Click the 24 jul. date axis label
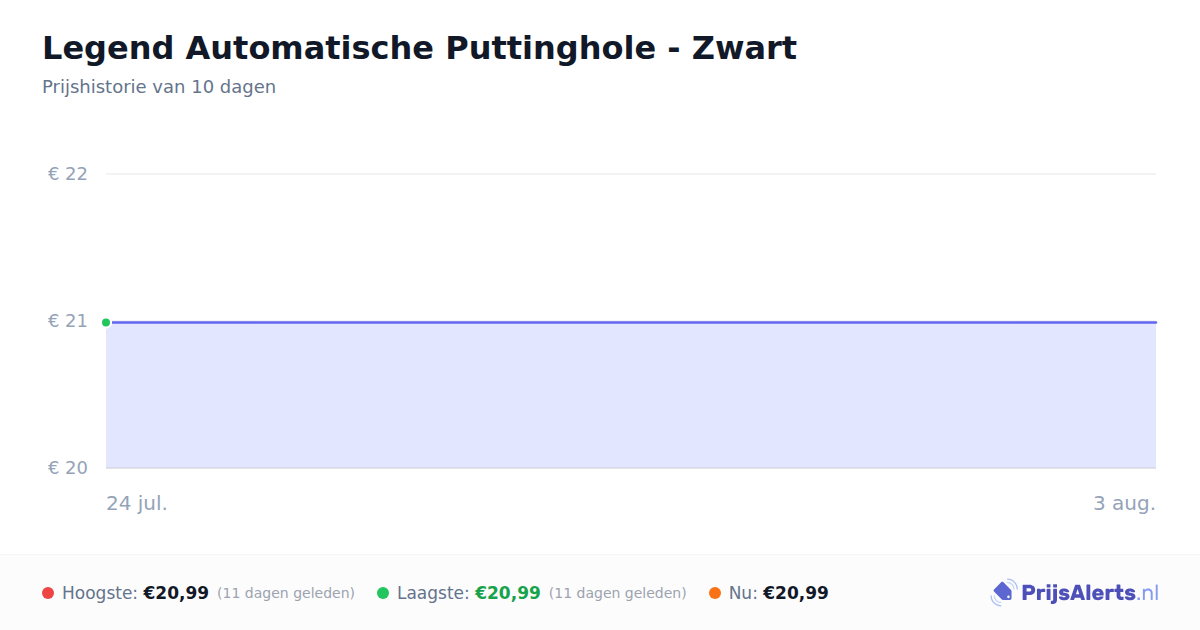The height and width of the screenshot is (630, 1200). tap(137, 503)
